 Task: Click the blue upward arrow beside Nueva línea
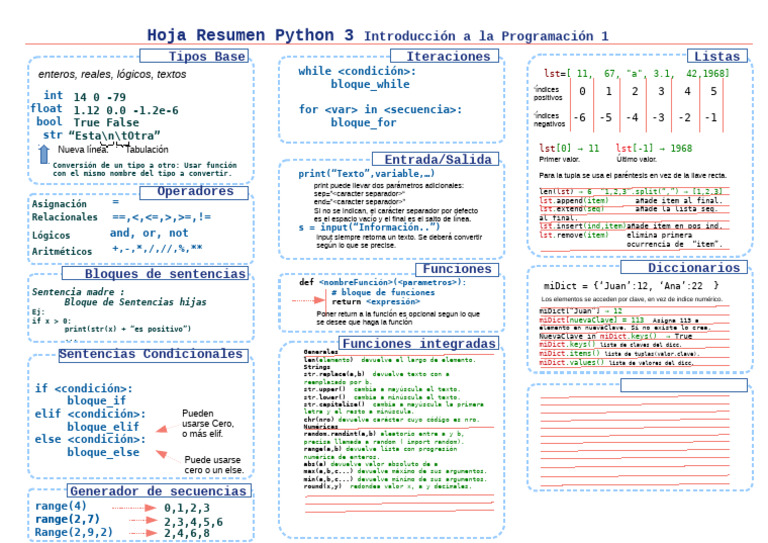coord(43,152)
